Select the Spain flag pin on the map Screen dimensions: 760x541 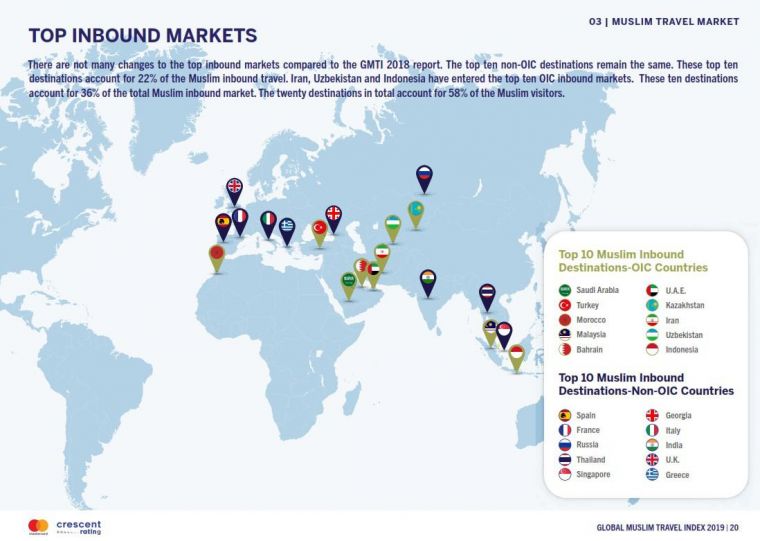(223, 225)
